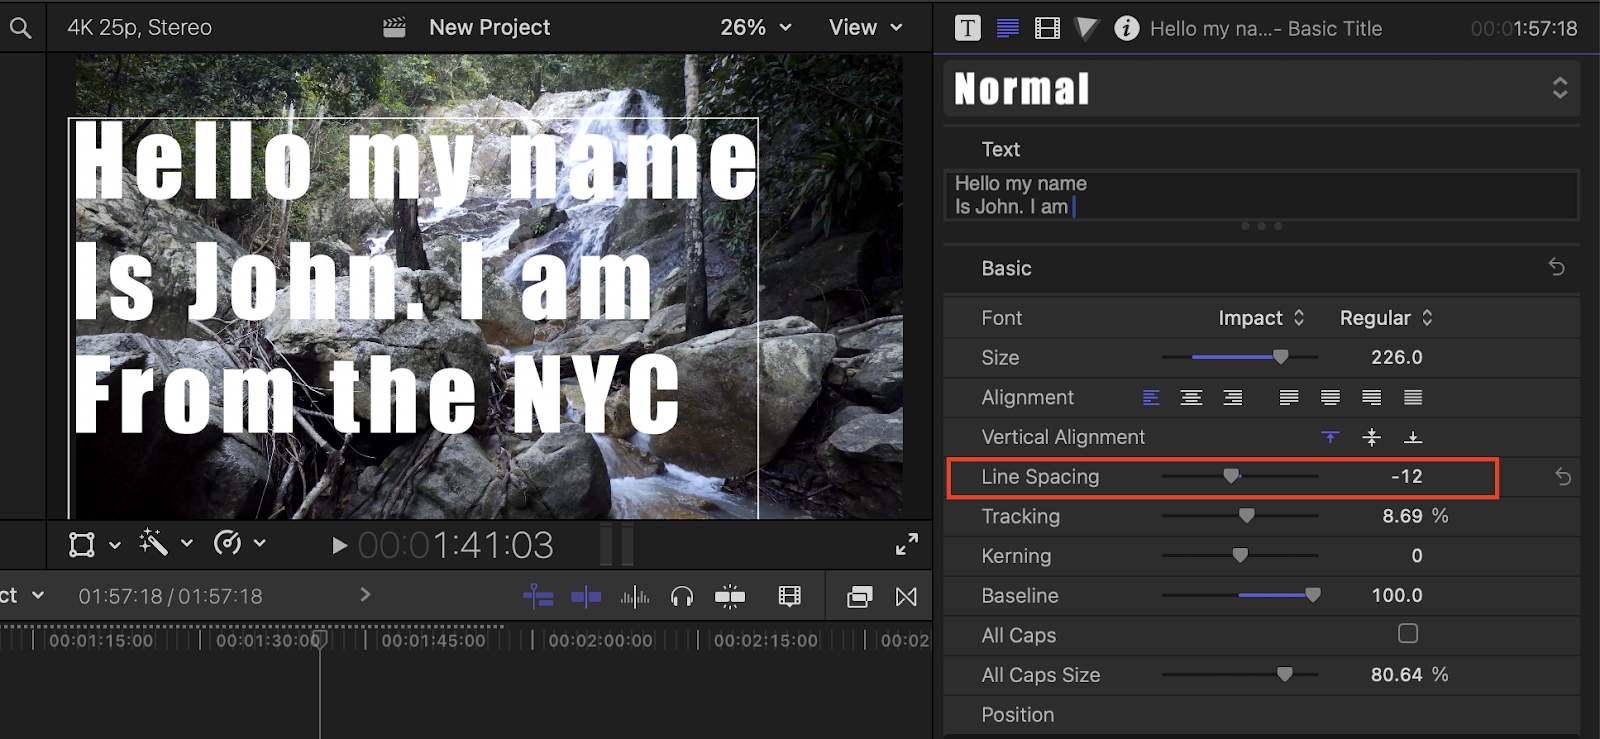Click the clapperboard project icon
1600x739 pixels.
tap(394, 27)
